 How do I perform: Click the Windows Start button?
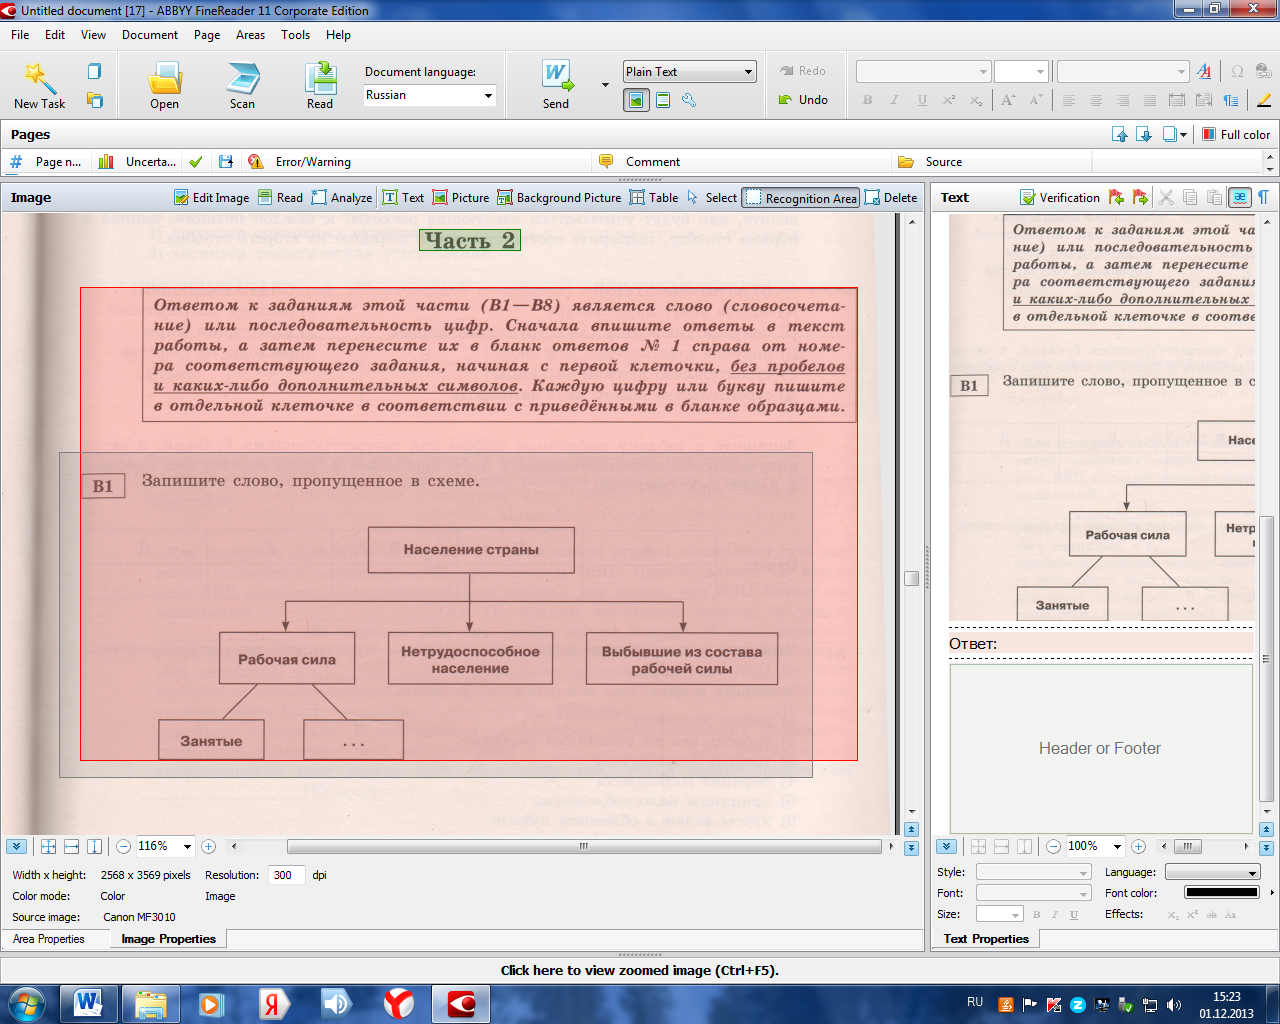pyautogui.click(x=27, y=1003)
